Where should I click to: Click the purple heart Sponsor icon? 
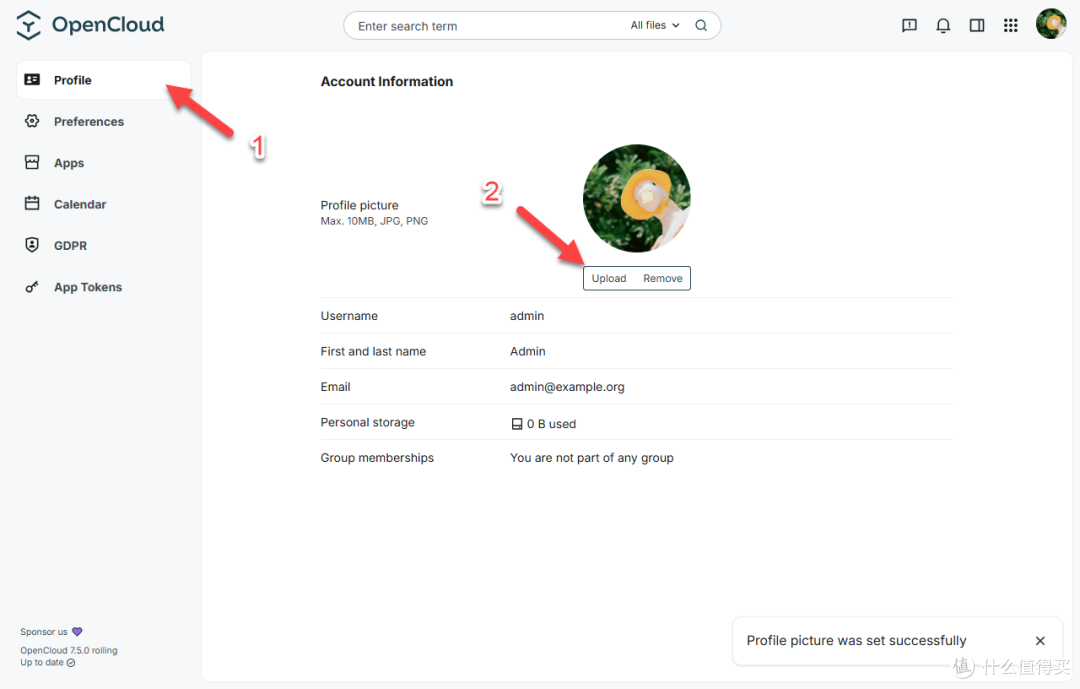pos(77,631)
